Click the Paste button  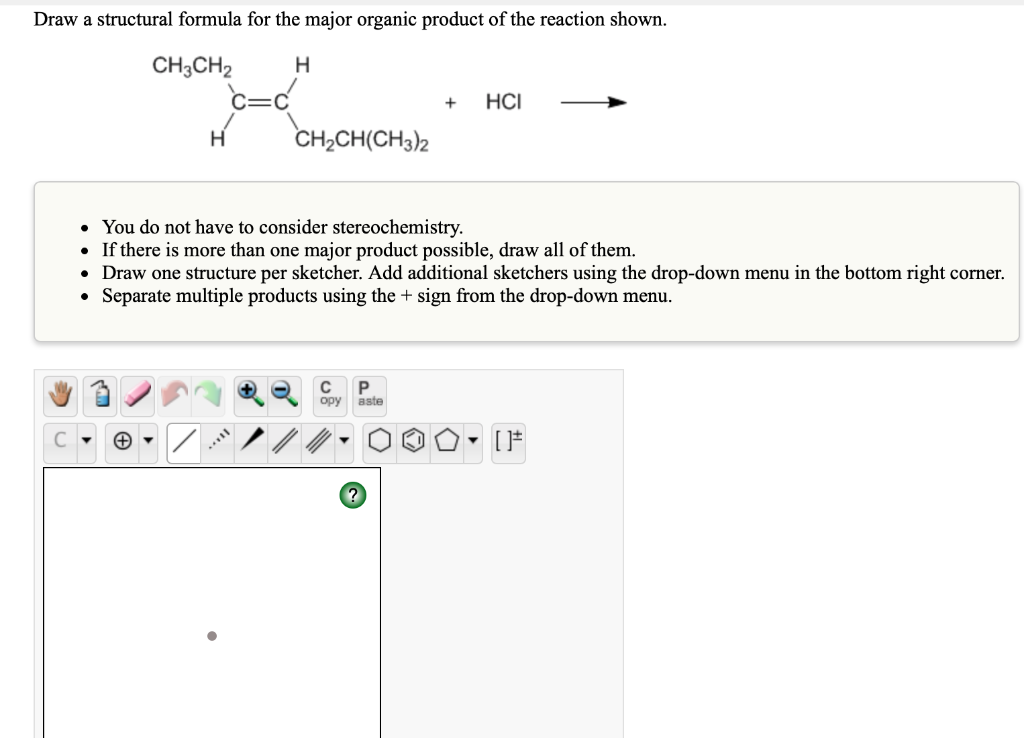click(370, 395)
